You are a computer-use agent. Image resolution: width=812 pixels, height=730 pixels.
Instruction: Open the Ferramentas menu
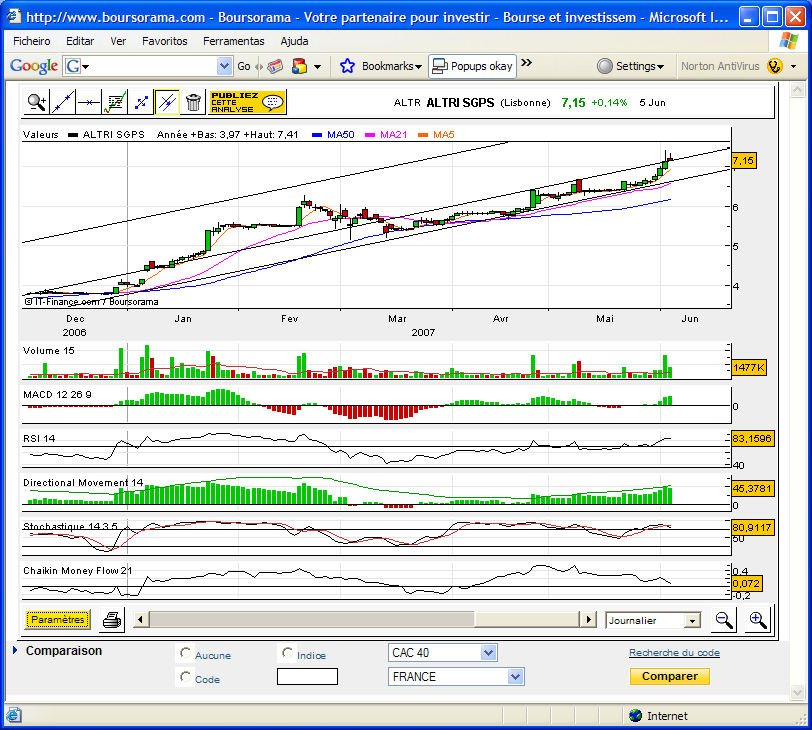pyautogui.click(x=234, y=41)
